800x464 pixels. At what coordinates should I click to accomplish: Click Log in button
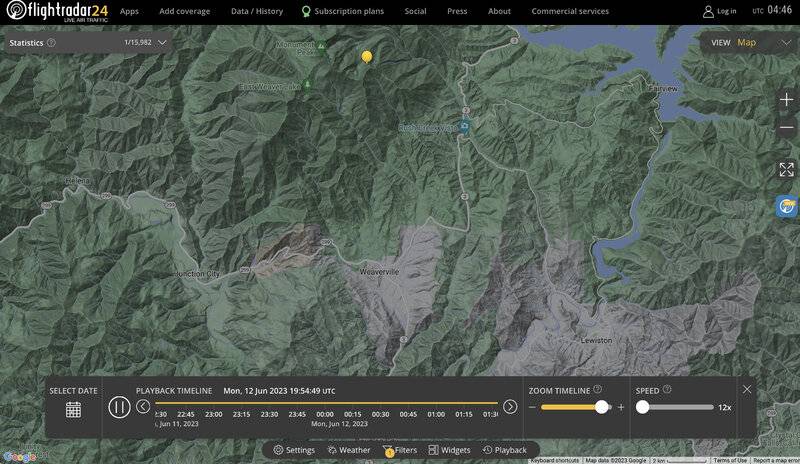(719, 12)
